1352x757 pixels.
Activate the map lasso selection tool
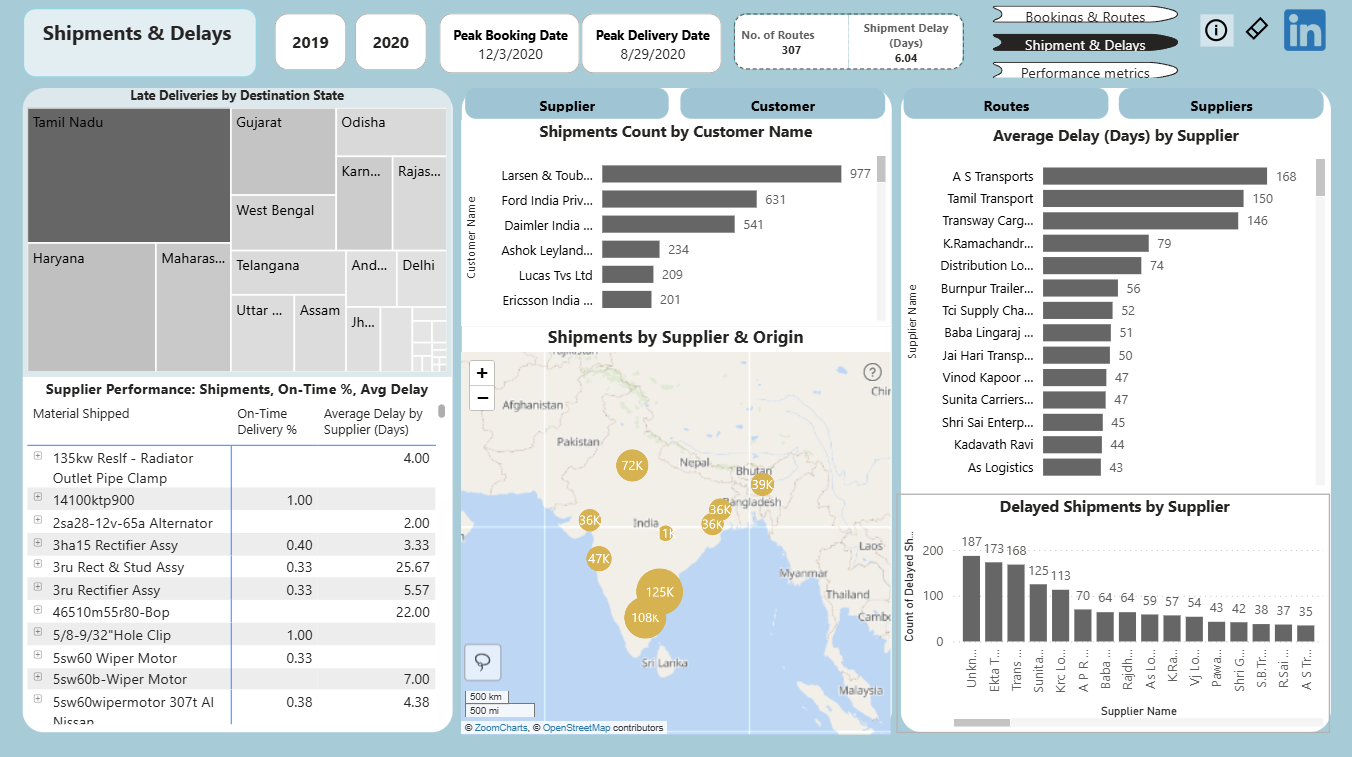point(483,662)
